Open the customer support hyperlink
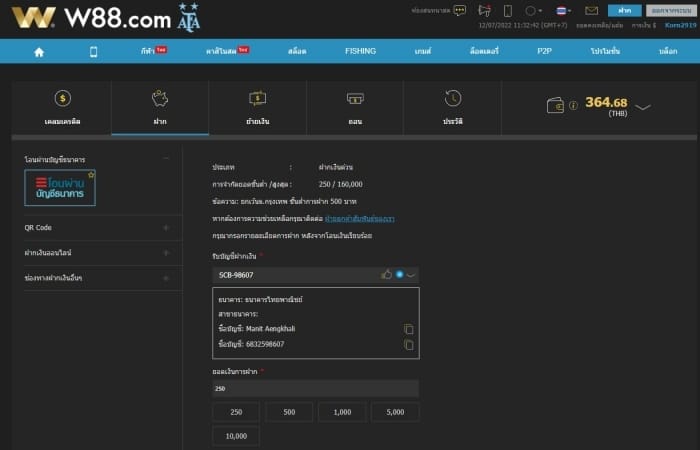The height and width of the screenshot is (450, 700). click(x=359, y=219)
